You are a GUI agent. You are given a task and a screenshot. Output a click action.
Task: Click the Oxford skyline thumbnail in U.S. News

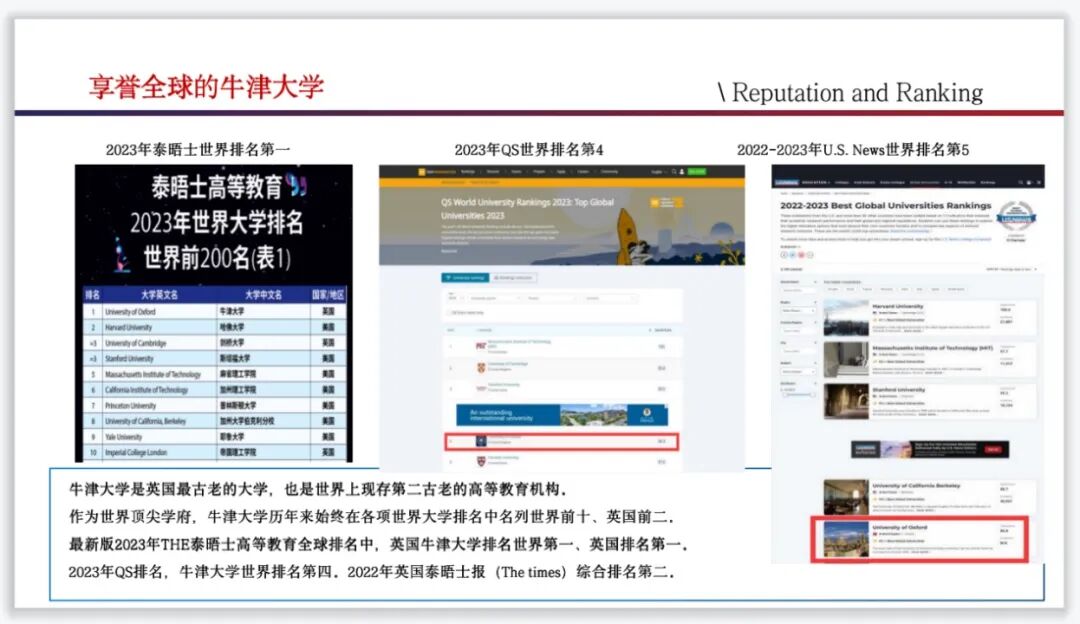click(x=846, y=539)
